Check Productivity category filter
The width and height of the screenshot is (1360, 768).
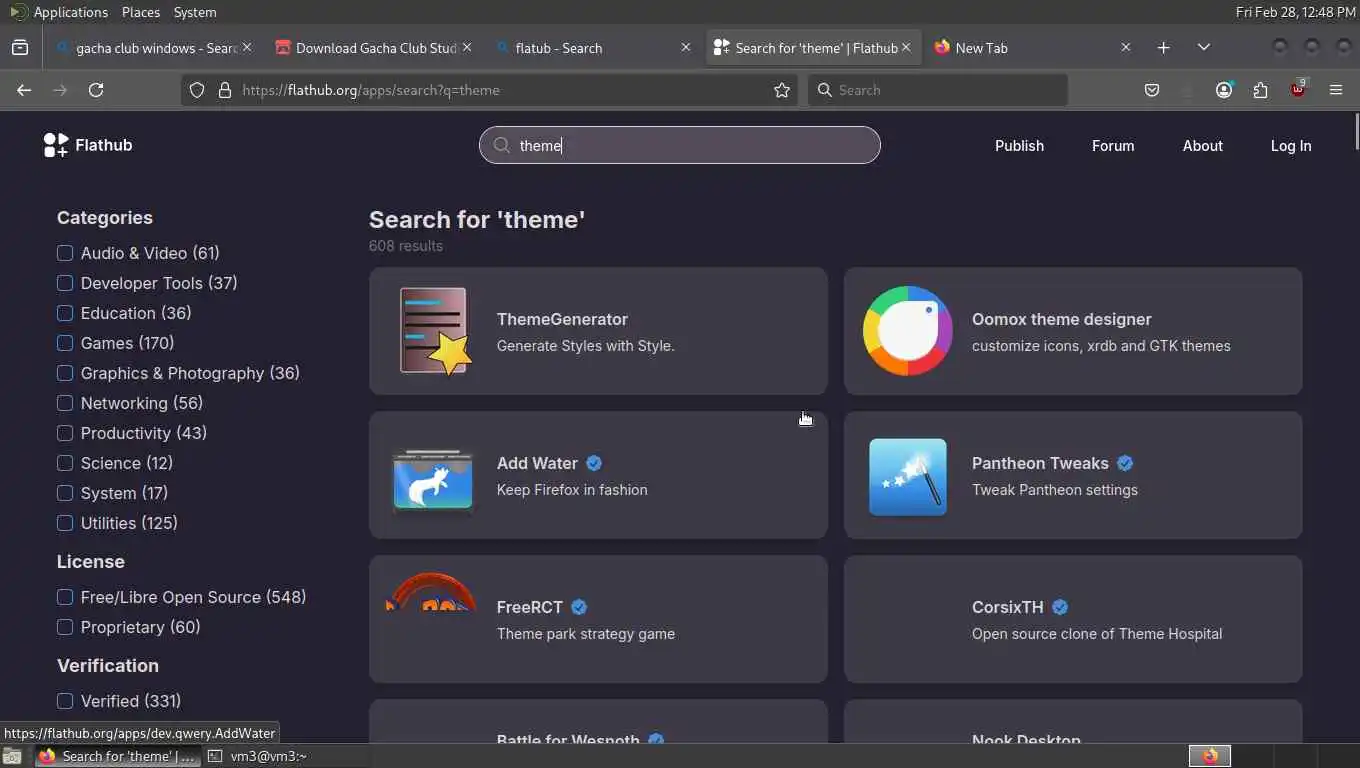[x=65, y=433]
